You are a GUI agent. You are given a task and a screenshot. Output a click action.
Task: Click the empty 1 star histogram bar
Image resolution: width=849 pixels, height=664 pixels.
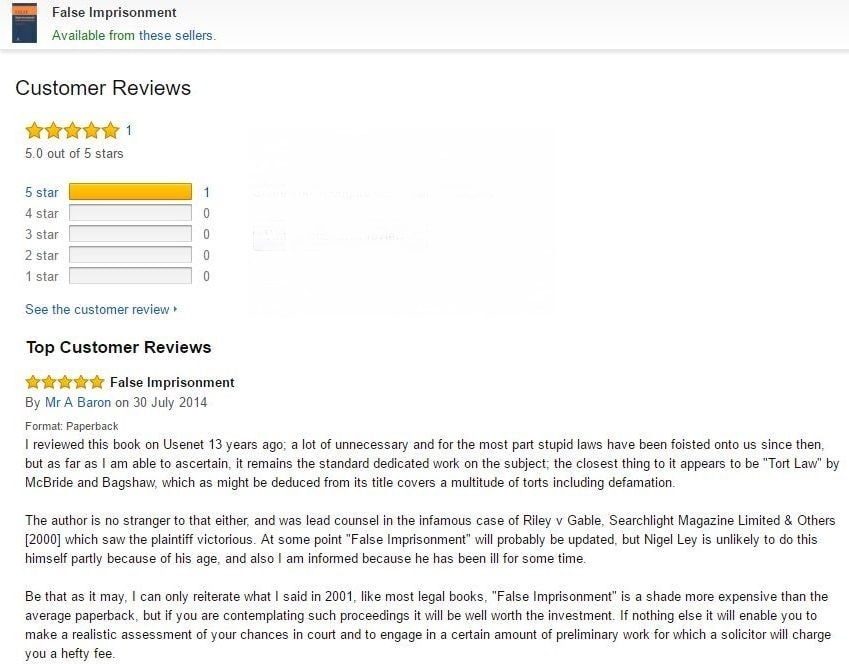point(130,276)
